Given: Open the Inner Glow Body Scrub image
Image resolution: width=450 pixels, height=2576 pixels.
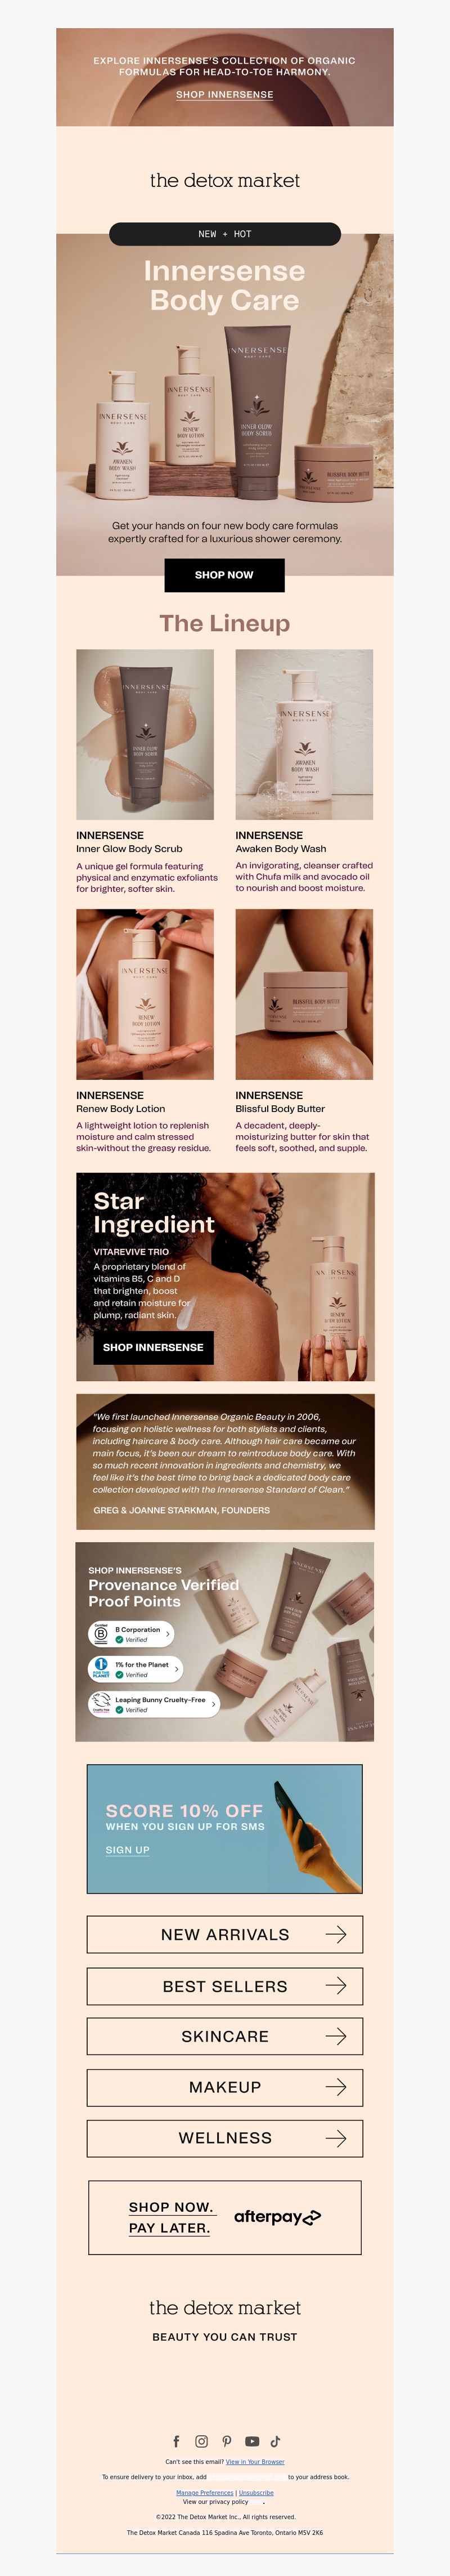Looking at the screenshot, I should click(x=145, y=735).
